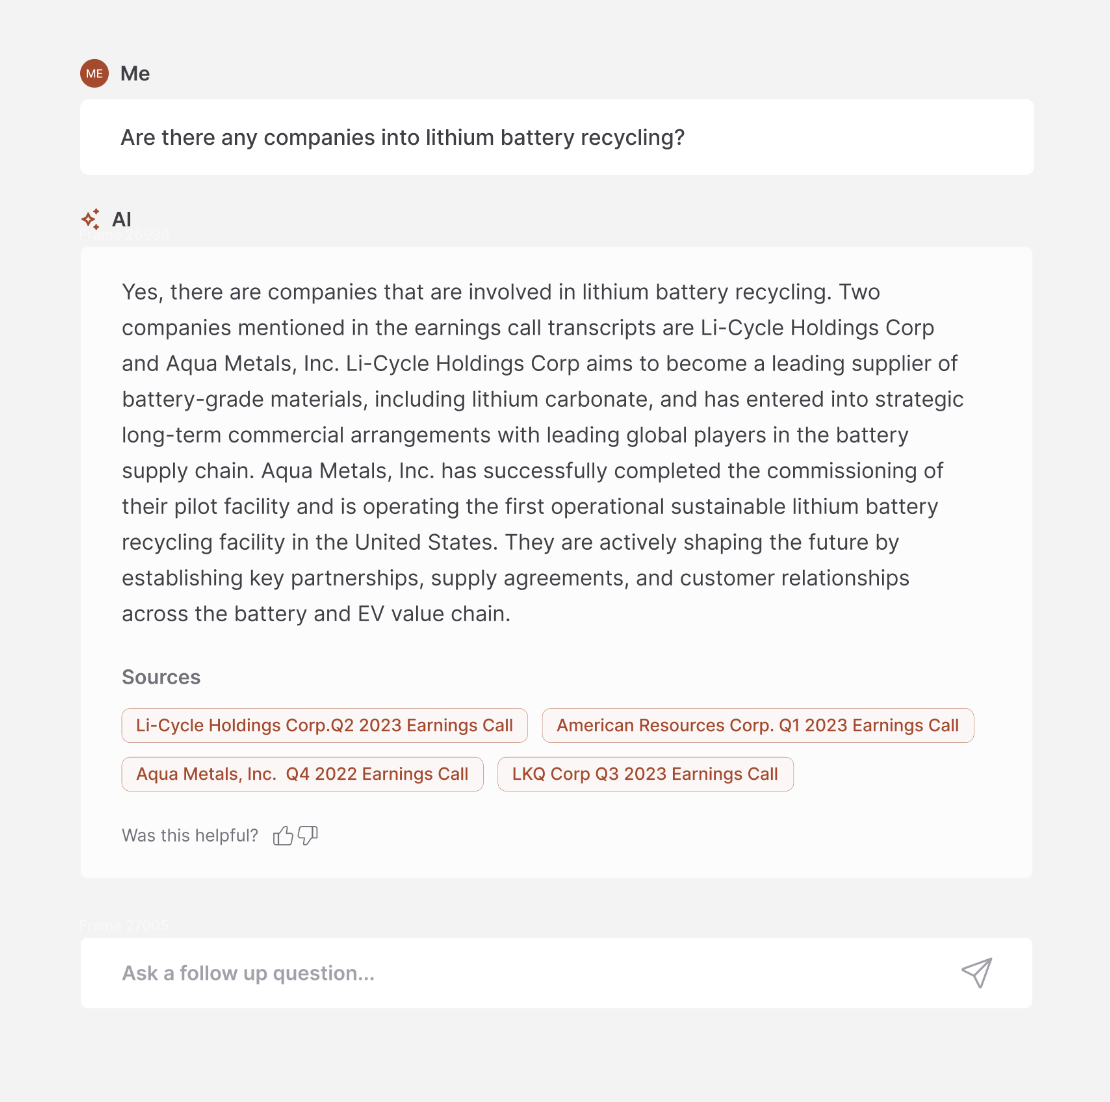Click the user's lithium battery recycling question
1110x1102 pixels.
tap(402, 138)
